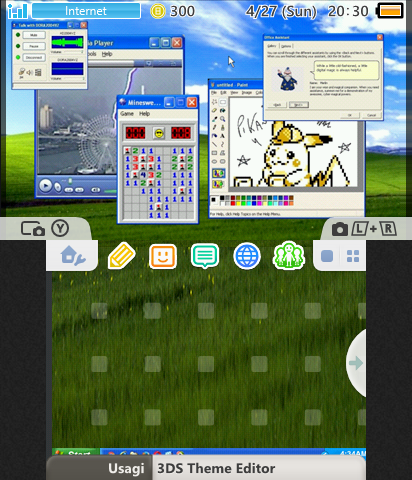Choose opaque selection option in Paint toolbox
The image size is (412, 480).
tap(218, 173)
